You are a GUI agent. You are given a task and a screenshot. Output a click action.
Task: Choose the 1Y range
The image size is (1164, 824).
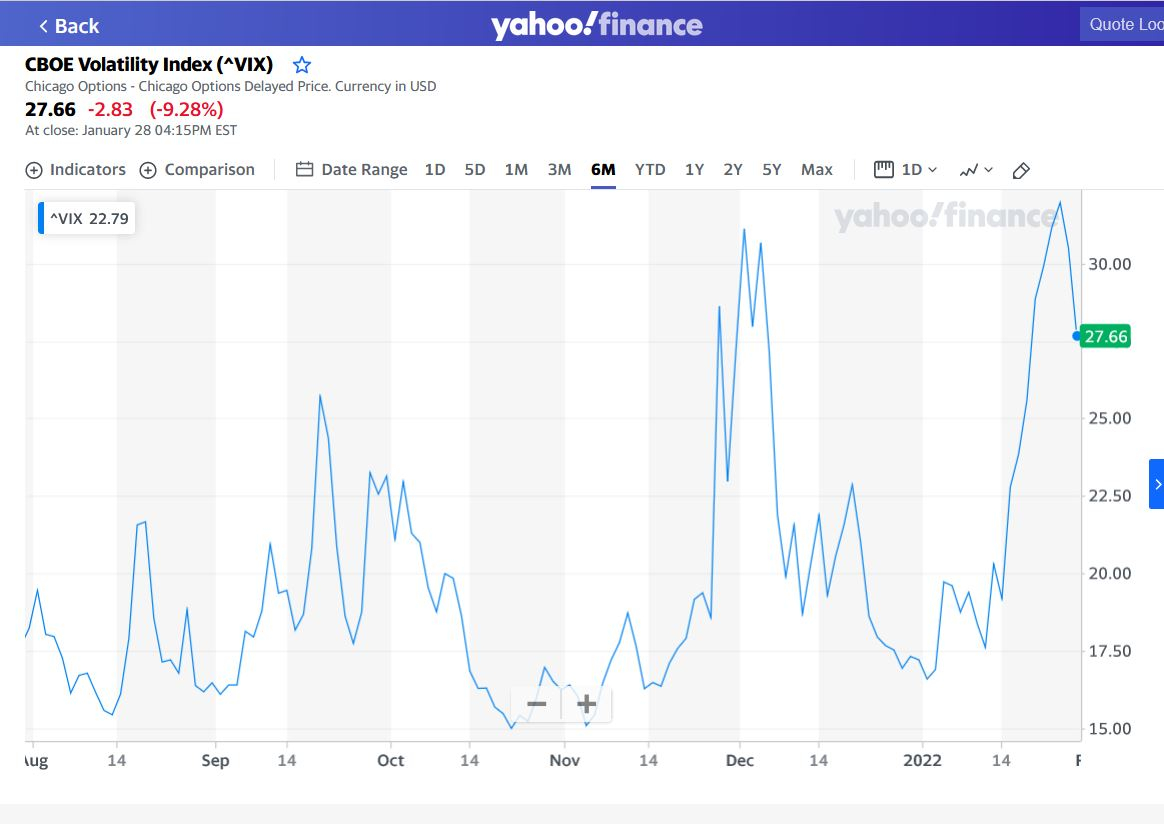click(694, 170)
